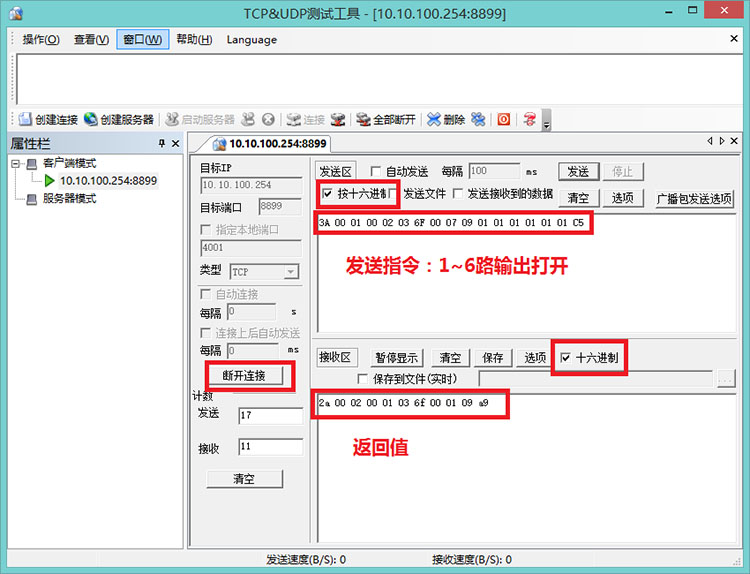This screenshot has width=750, height=574.
Task: Open the 窗口(W) menu
Action: 143,39
